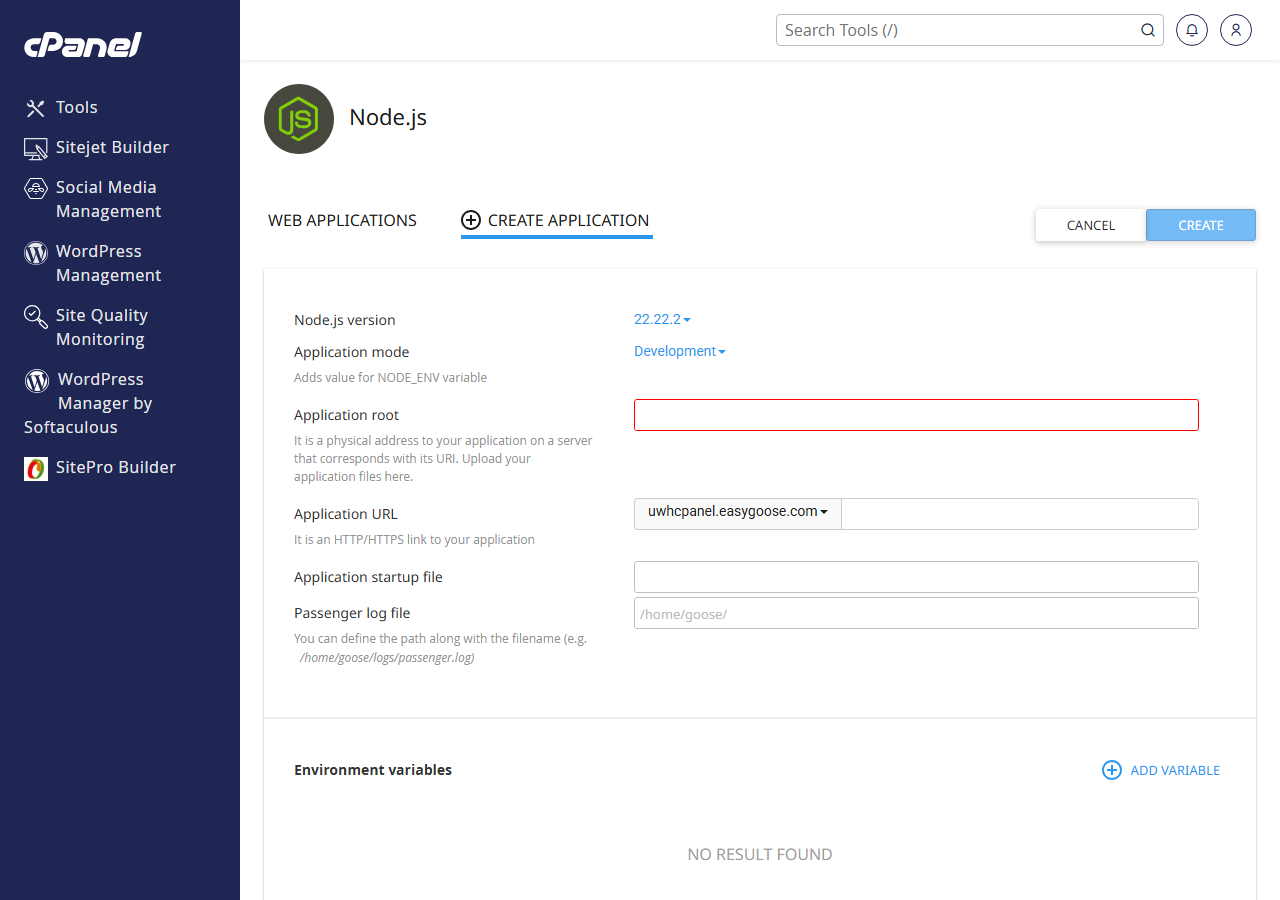Open the Tools wrench icon

tap(36, 108)
